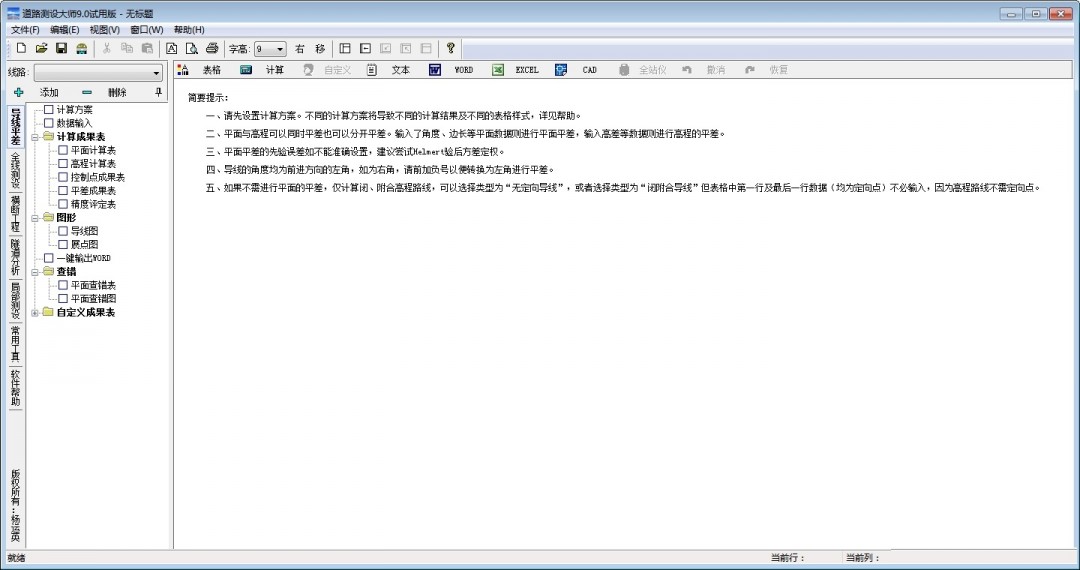1080x570 pixels.
Task: Click the 计算 button
Action: click(x=264, y=70)
